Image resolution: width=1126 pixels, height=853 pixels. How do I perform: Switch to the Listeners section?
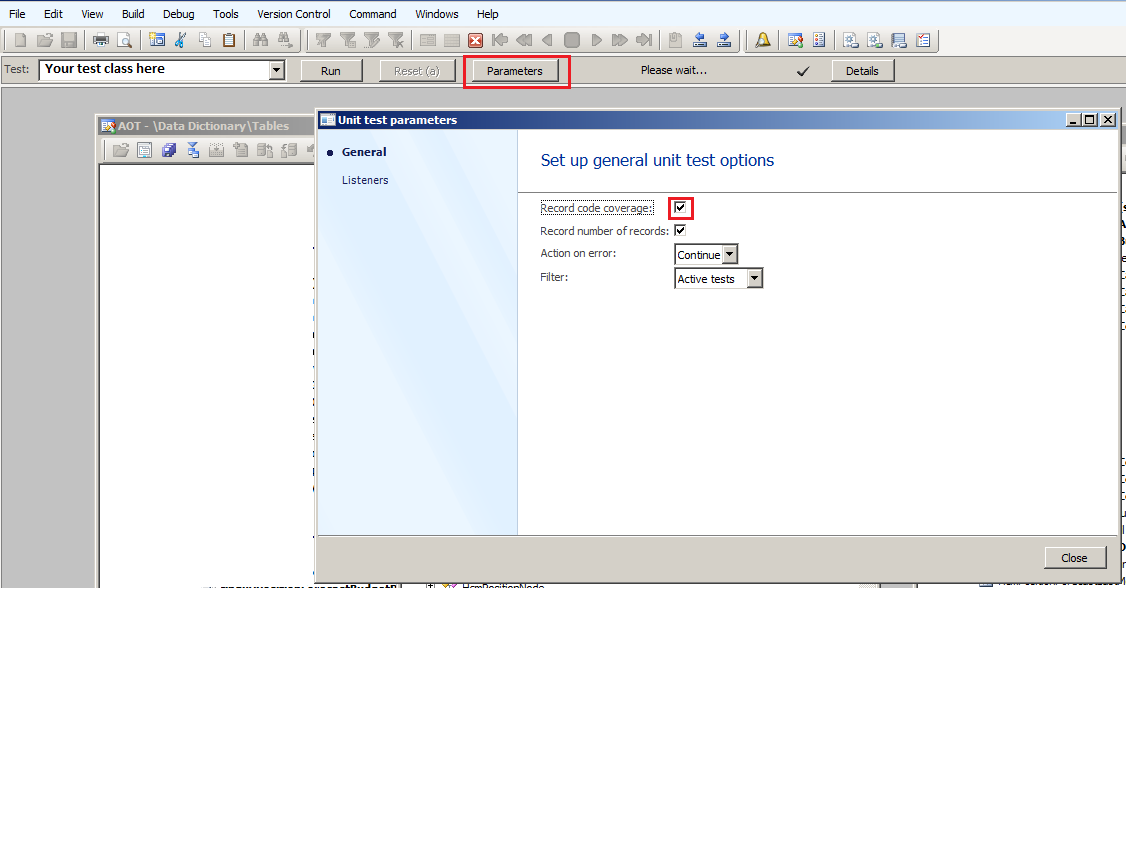click(x=365, y=180)
